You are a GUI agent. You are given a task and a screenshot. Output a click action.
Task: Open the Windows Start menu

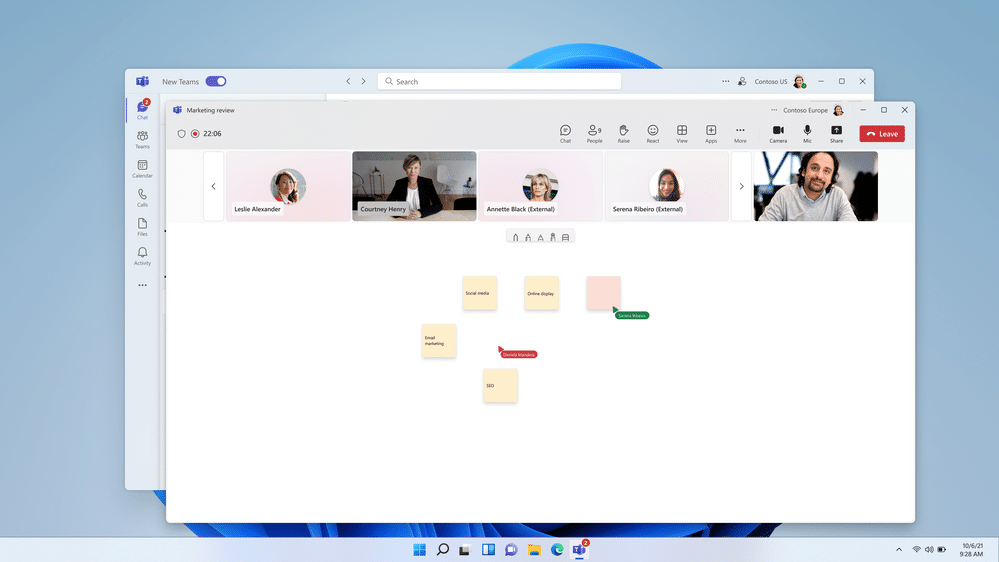coord(419,549)
